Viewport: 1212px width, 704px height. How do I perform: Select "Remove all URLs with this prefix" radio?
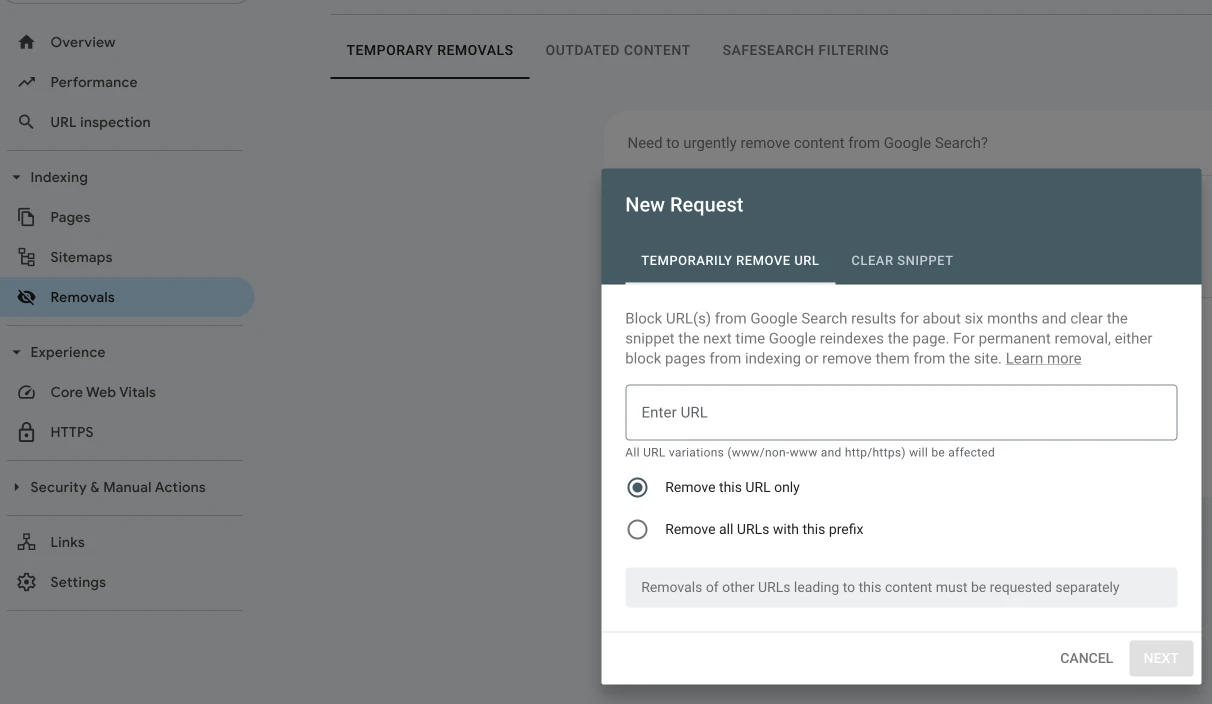point(637,530)
